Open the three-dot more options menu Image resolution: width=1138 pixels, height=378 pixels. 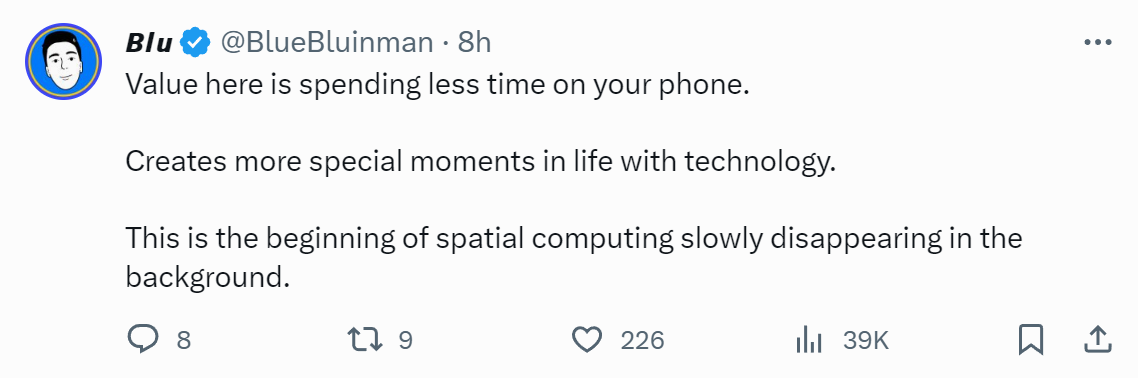(x=1097, y=42)
